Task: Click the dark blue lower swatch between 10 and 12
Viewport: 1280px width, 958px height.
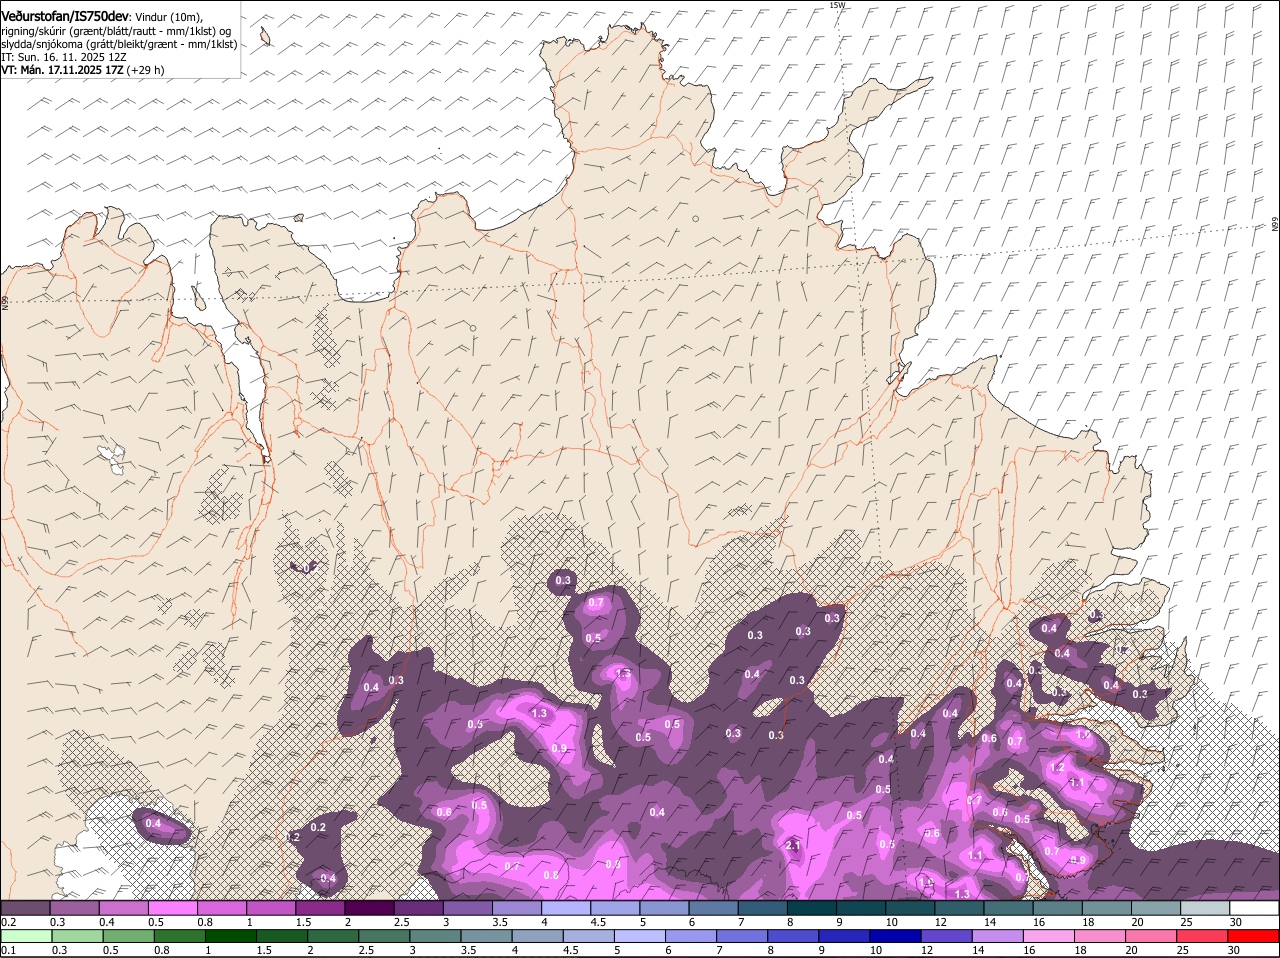Action: tap(896, 936)
